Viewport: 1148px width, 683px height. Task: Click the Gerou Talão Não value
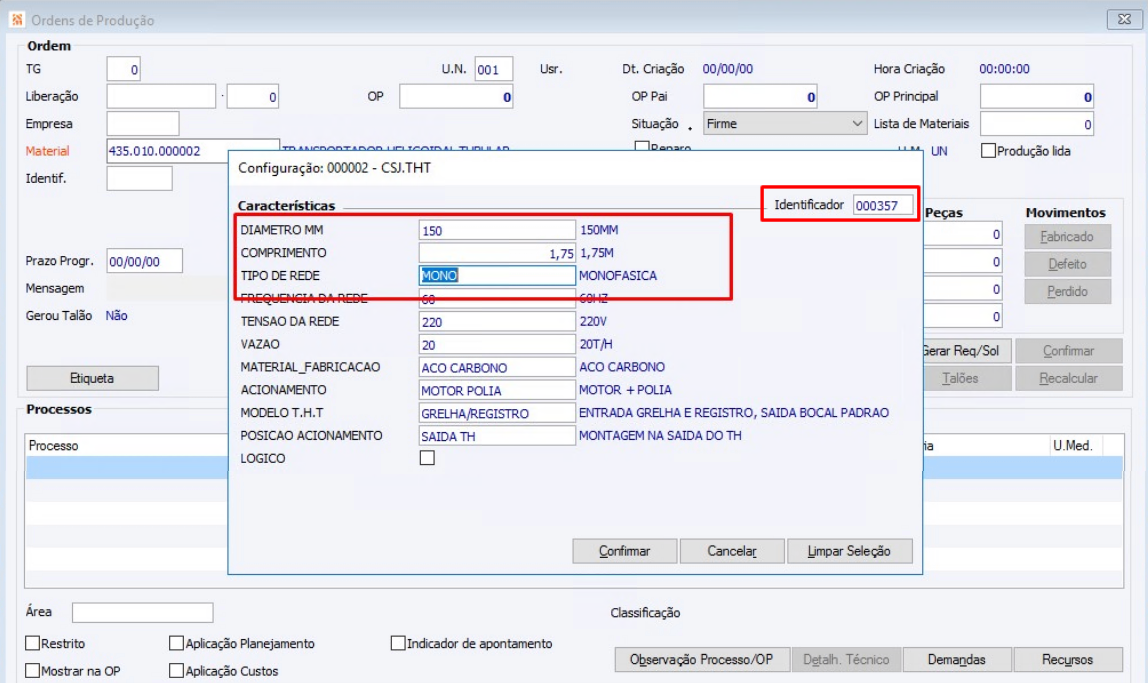[116, 316]
